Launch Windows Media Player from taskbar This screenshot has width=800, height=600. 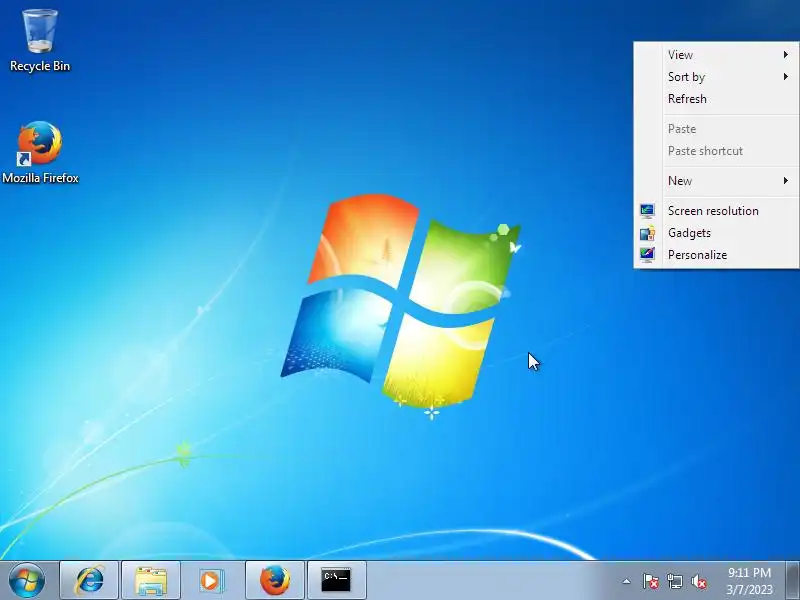point(211,580)
